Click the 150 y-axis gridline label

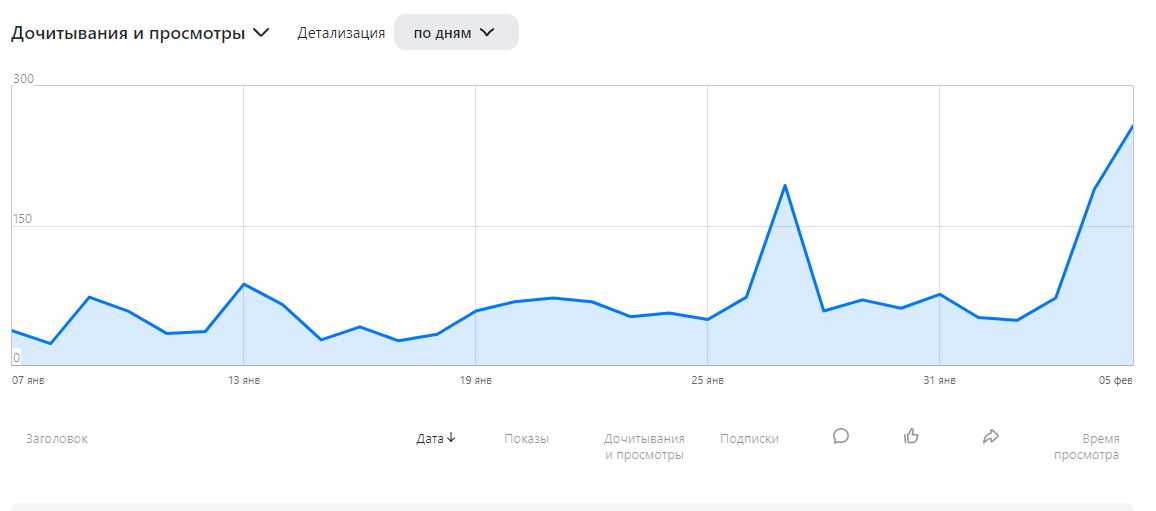23,219
